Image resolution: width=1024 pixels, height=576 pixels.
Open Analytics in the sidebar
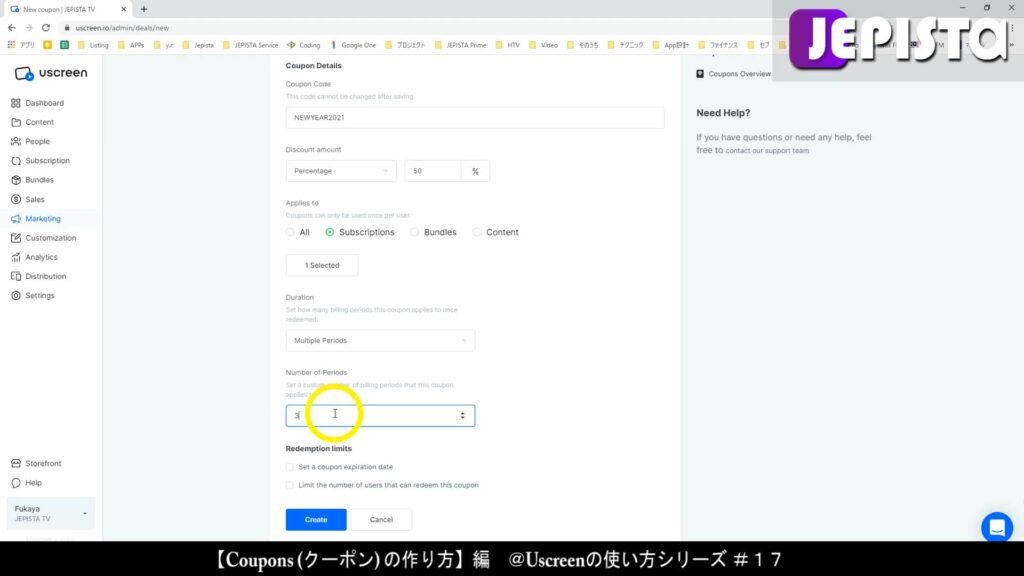(34, 257)
